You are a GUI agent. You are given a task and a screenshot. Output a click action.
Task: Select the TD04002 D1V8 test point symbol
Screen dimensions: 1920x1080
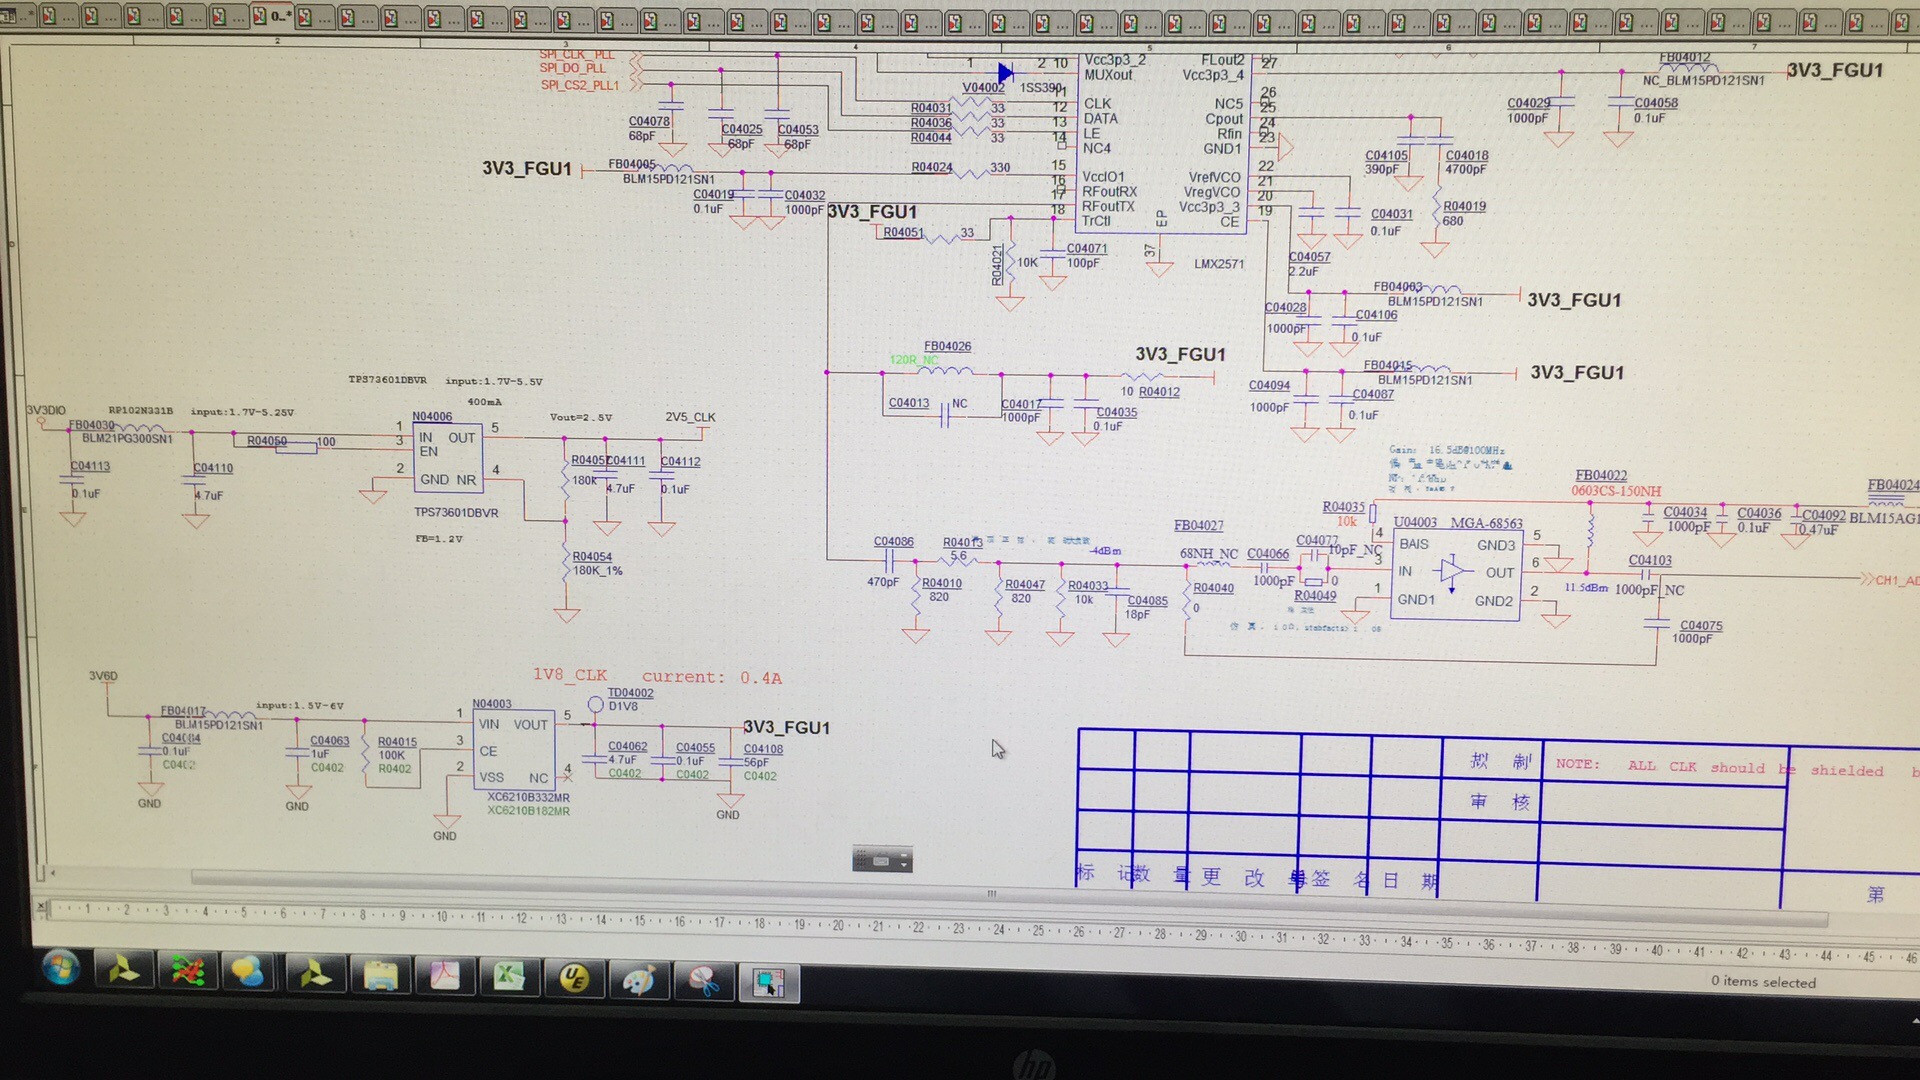point(596,704)
